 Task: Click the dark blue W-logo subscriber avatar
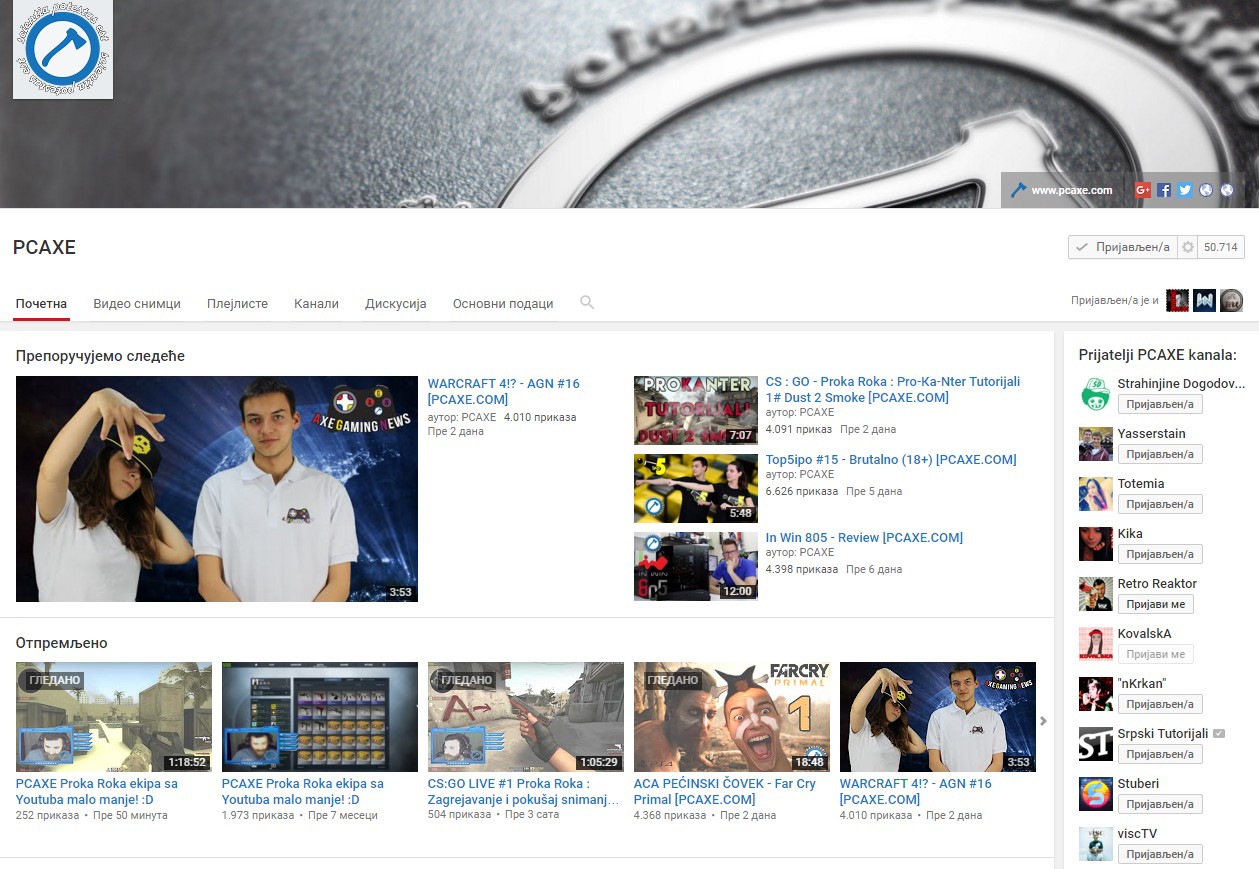(x=1204, y=300)
